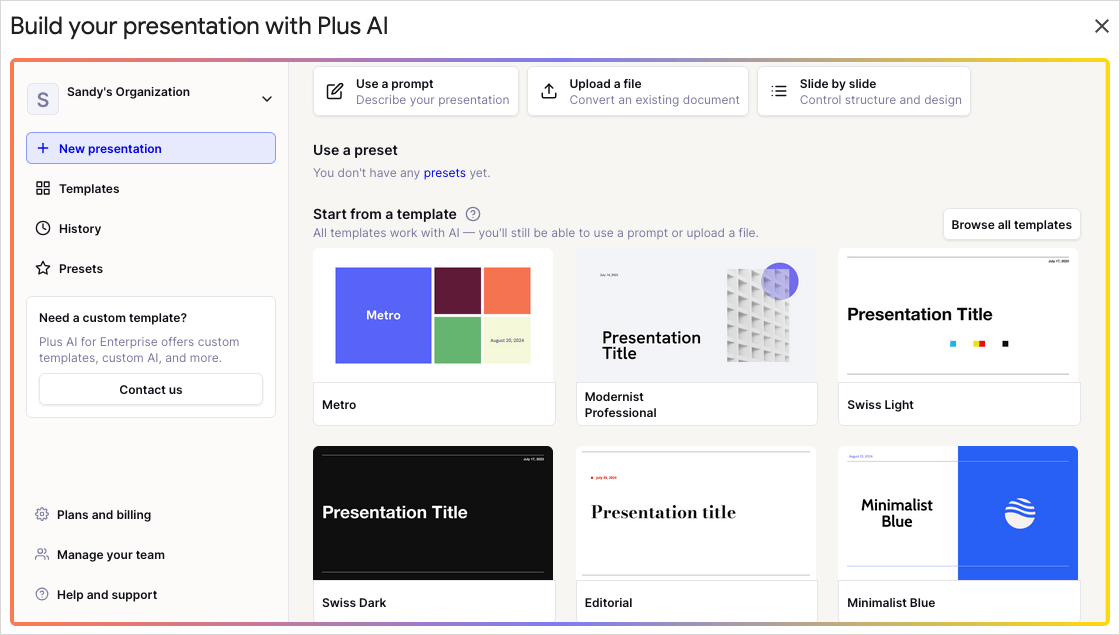Follow the presets link

444,173
